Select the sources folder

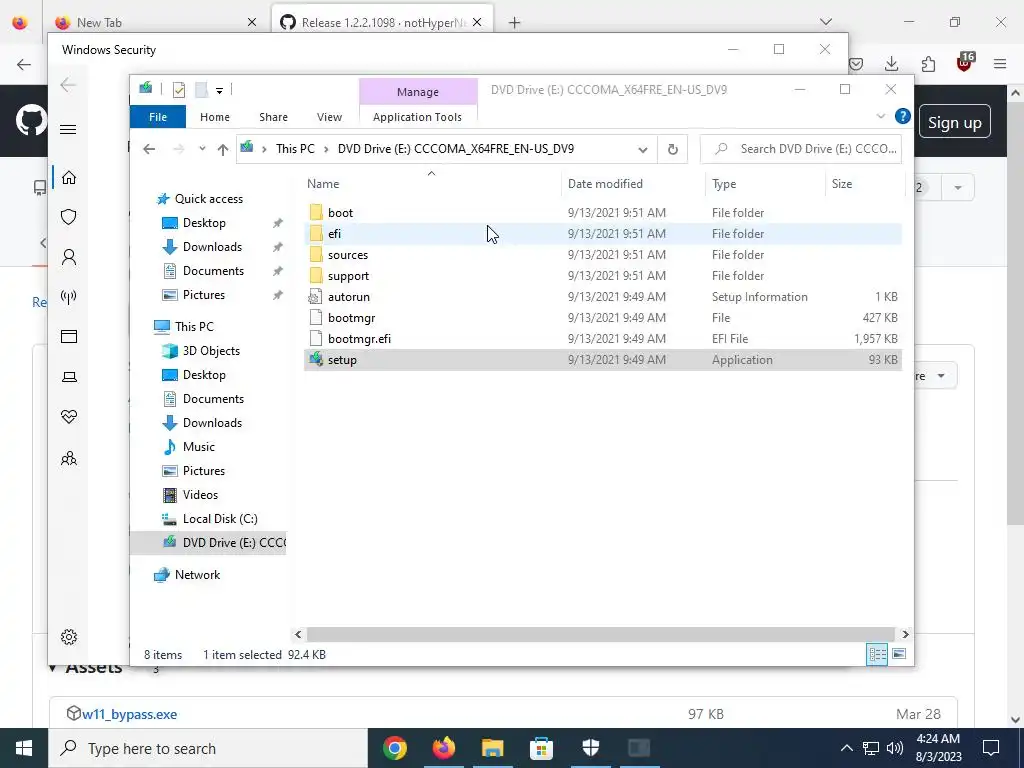tap(602, 255)
